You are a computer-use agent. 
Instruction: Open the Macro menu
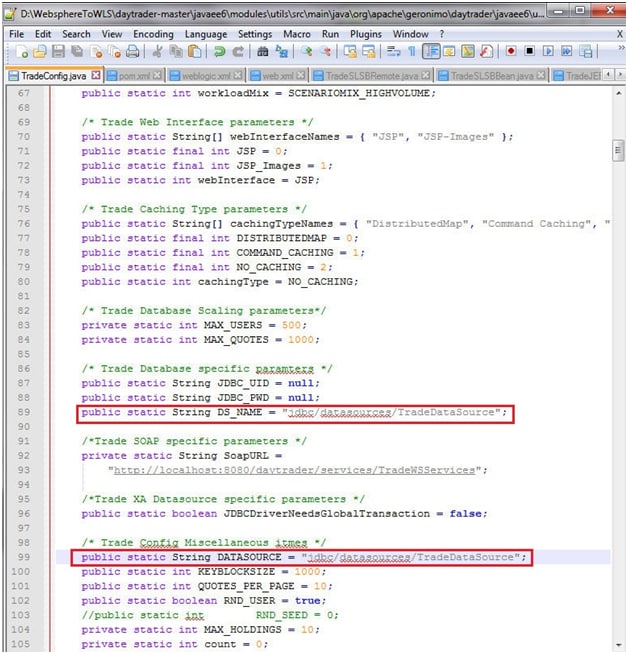297,34
